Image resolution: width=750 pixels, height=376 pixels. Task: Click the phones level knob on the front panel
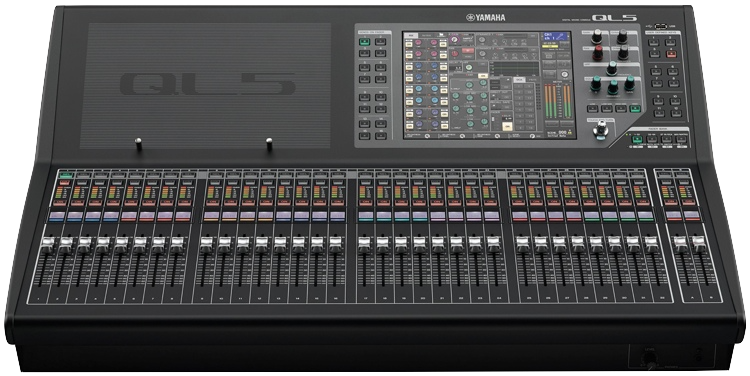(649, 362)
